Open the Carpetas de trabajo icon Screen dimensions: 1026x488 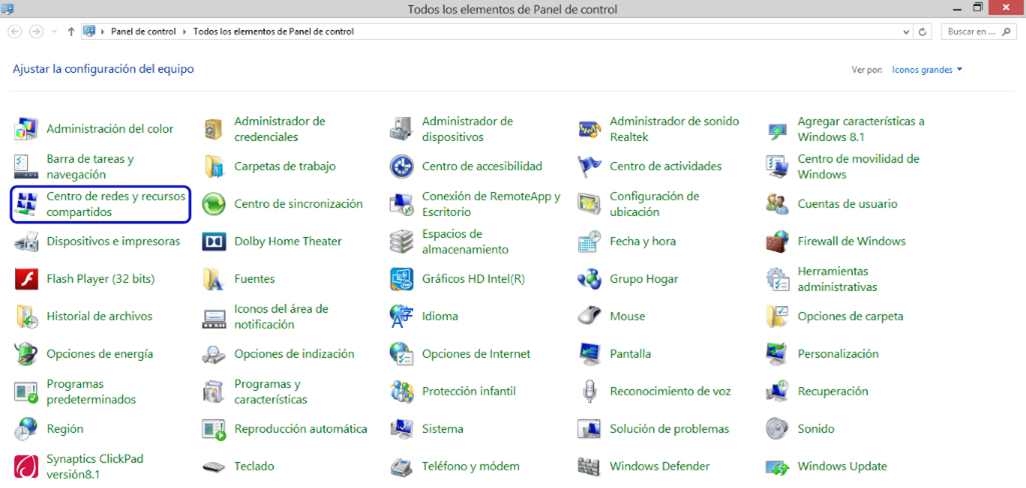213,167
